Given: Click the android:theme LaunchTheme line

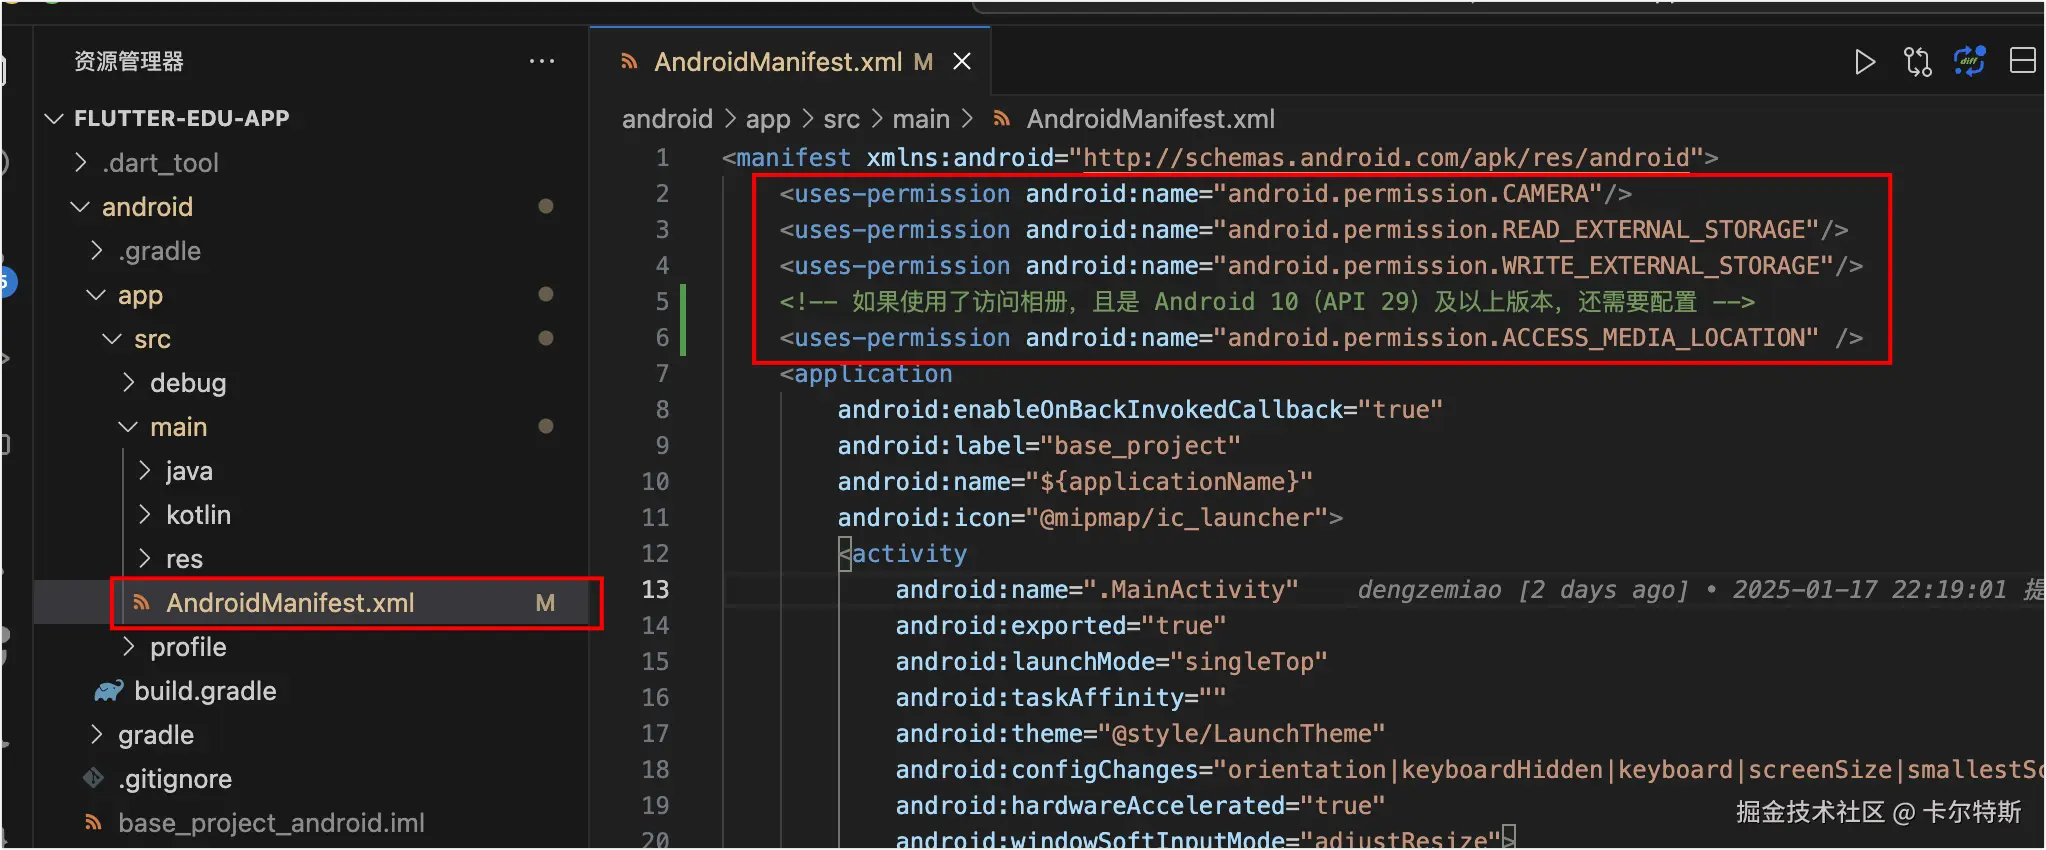Looking at the screenshot, I should point(1140,734).
